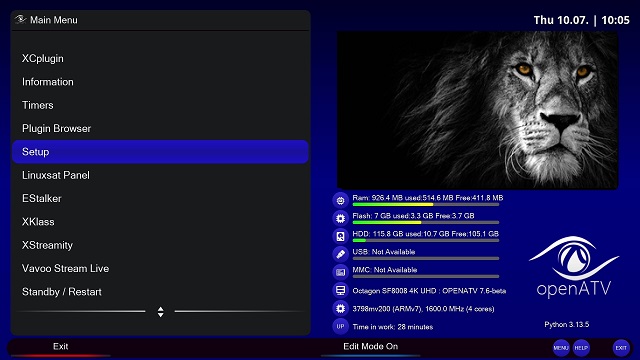Click the Ram usage progress bar
Screen dimensions: 640x360
(x=426, y=204)
